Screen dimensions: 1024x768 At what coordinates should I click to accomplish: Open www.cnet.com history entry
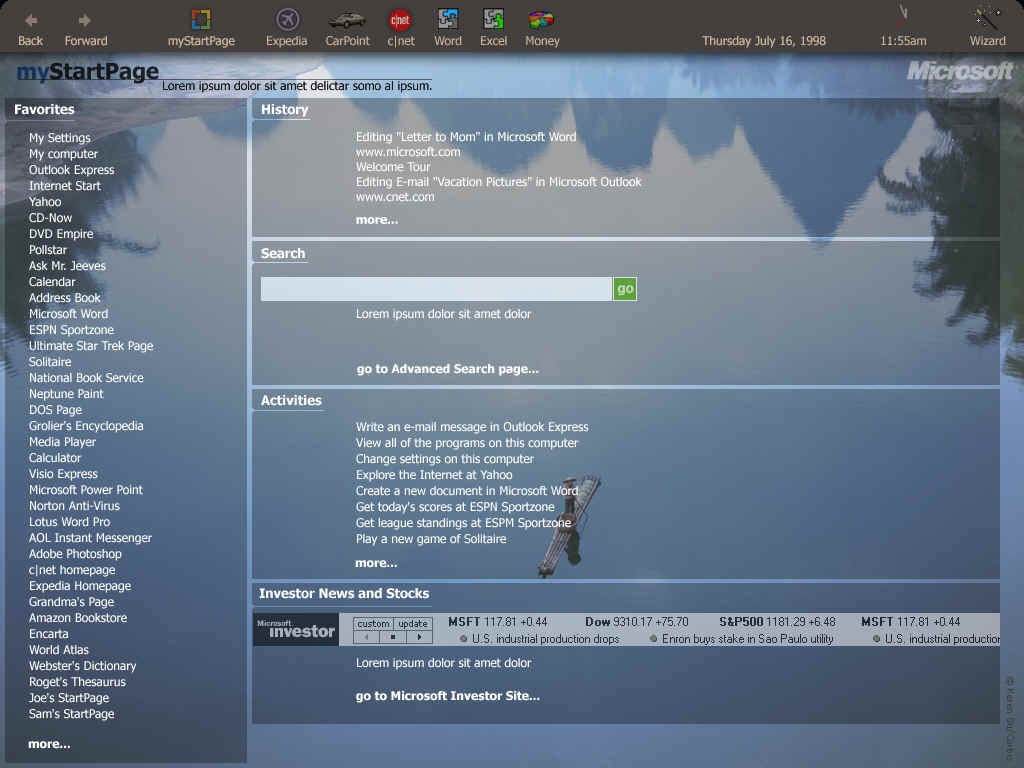(394, 197)
